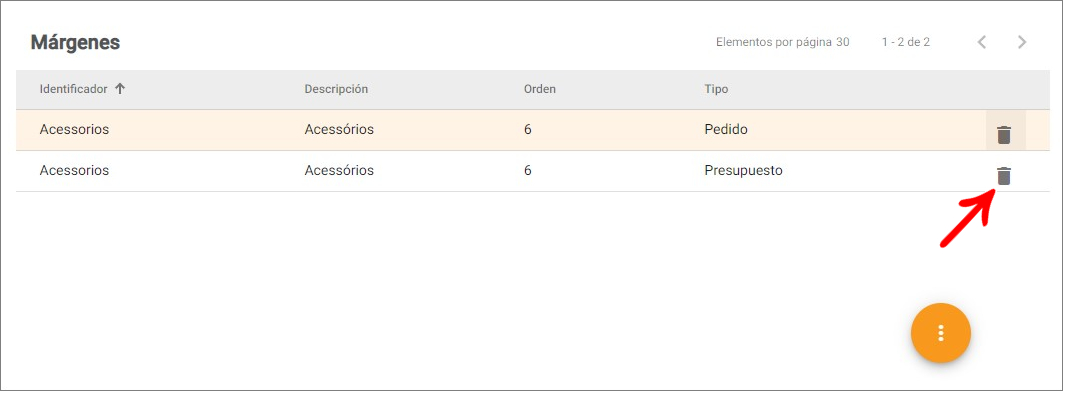The image size is (1066, 394).
Task: Click Acessórios description in Presupuesto row
Action: (x=339, y=171)
